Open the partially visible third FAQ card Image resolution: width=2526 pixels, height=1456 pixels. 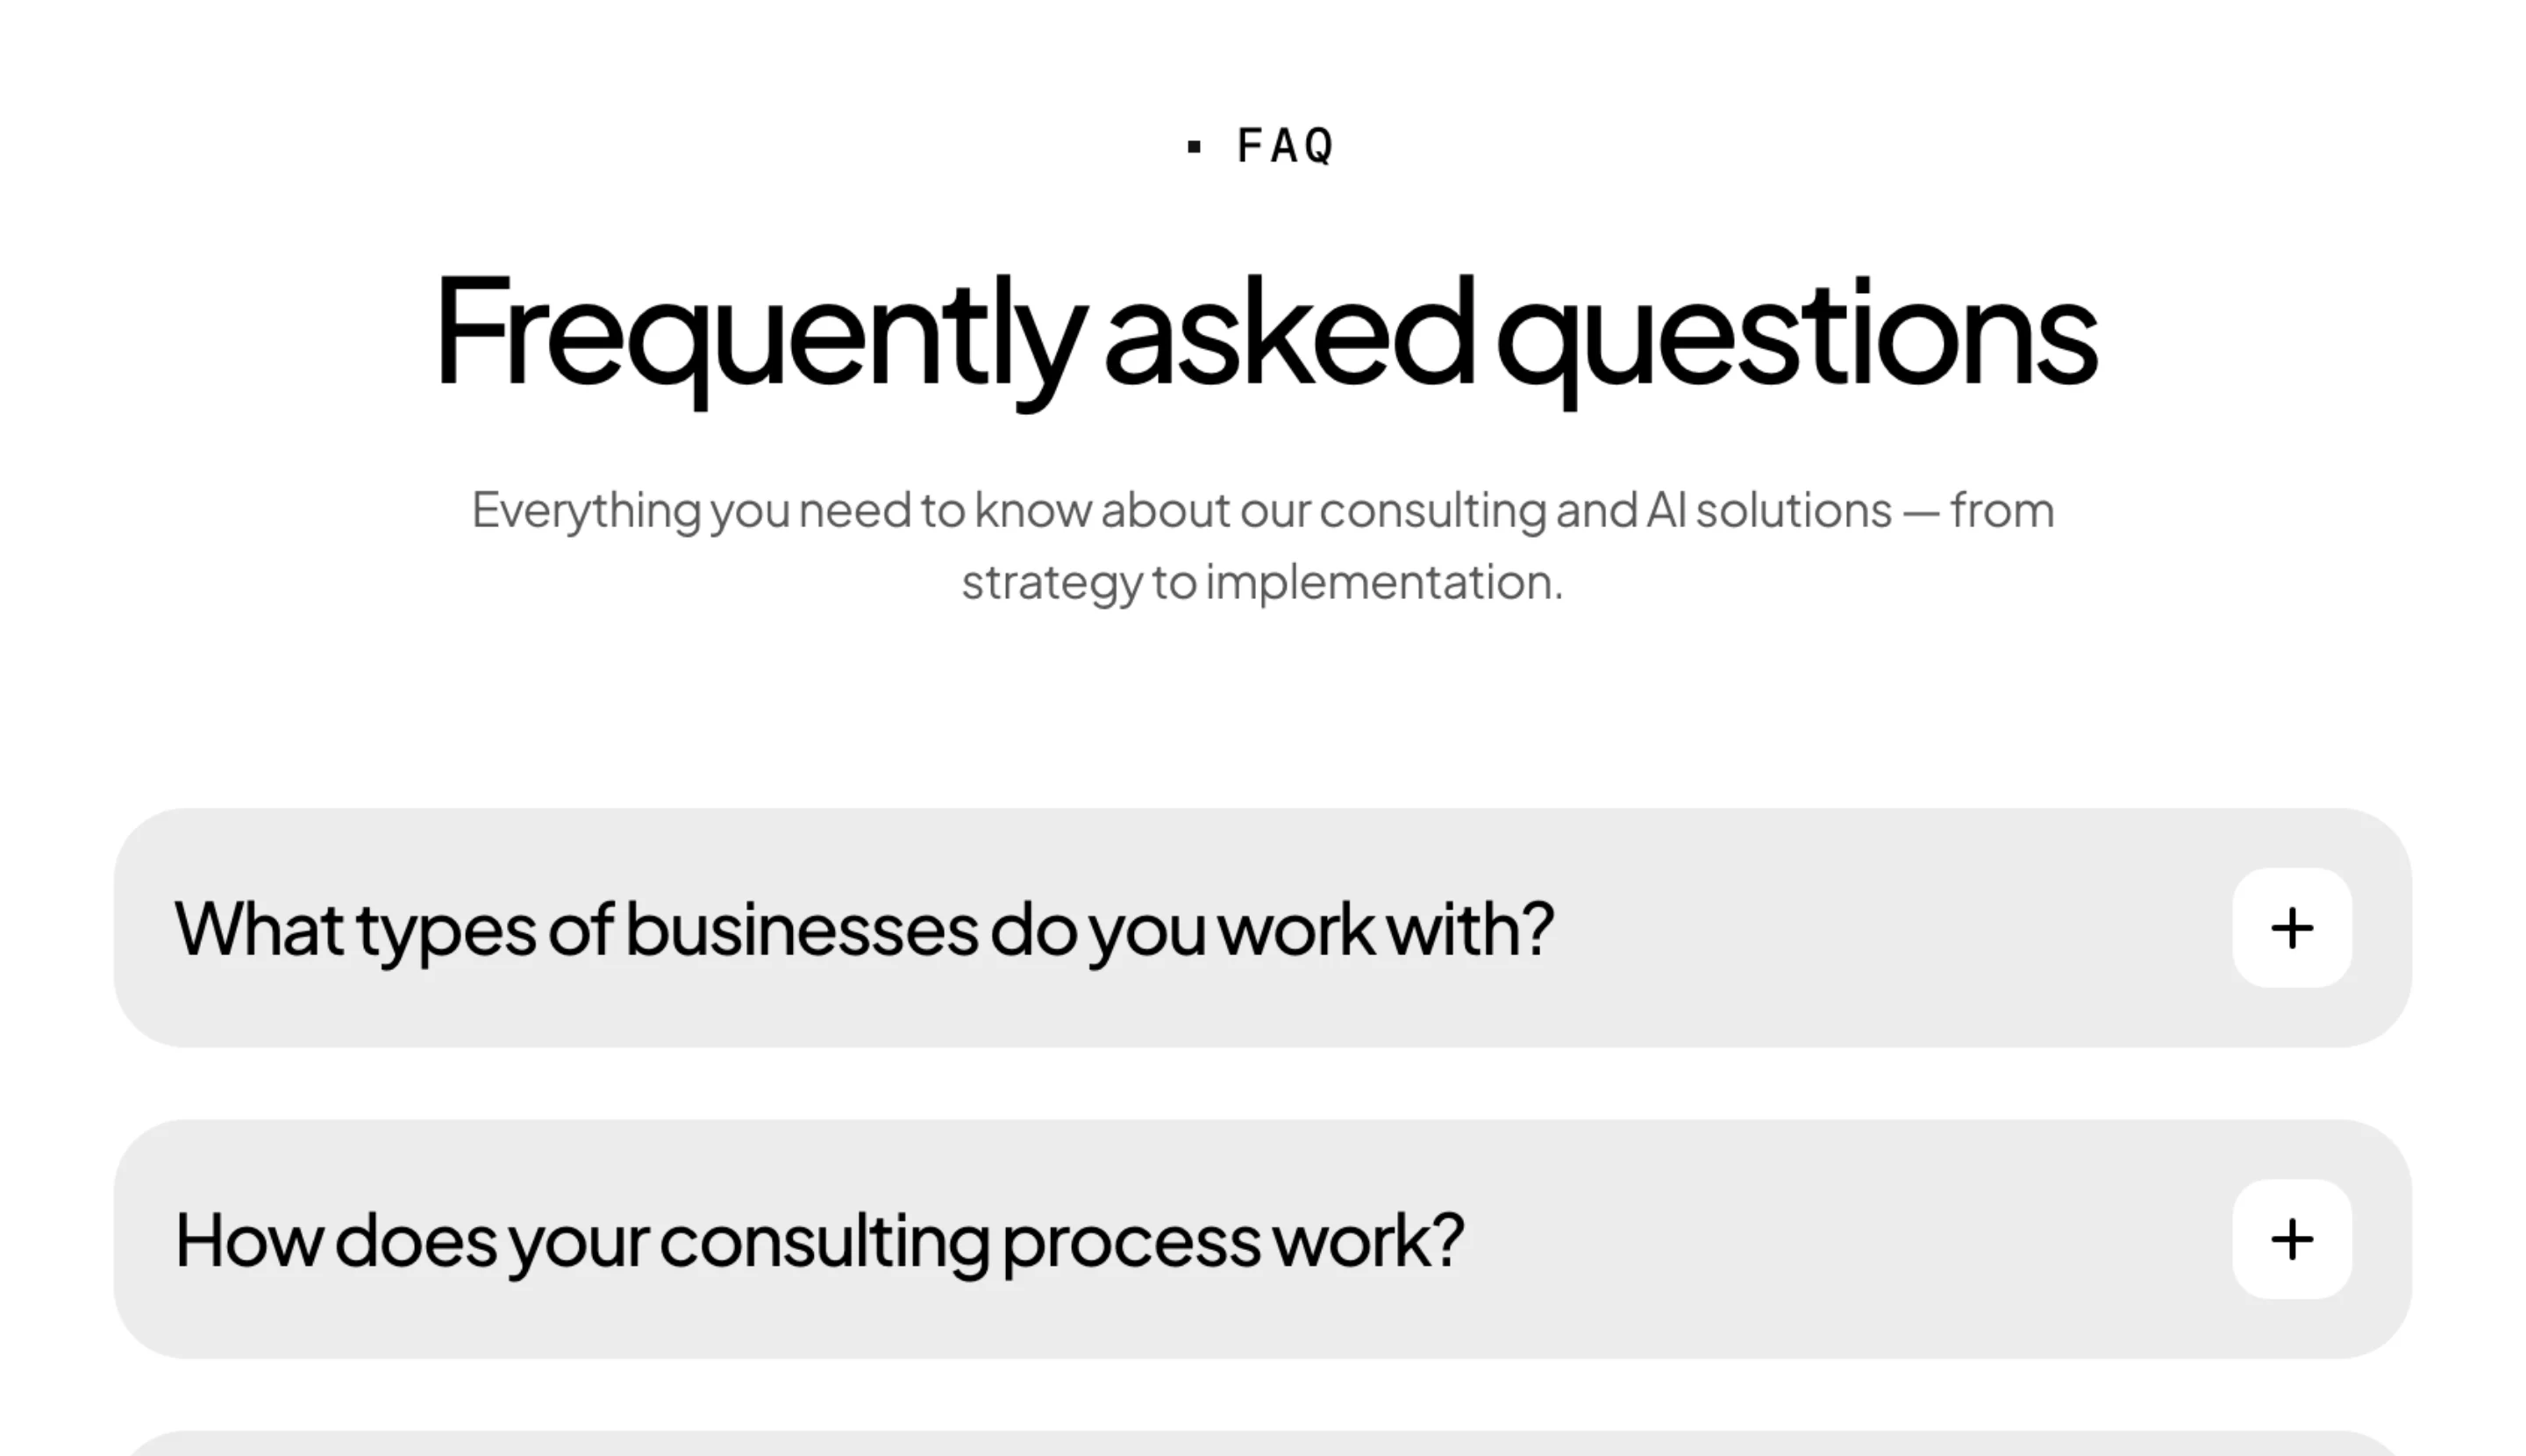pos(1262,1444)
